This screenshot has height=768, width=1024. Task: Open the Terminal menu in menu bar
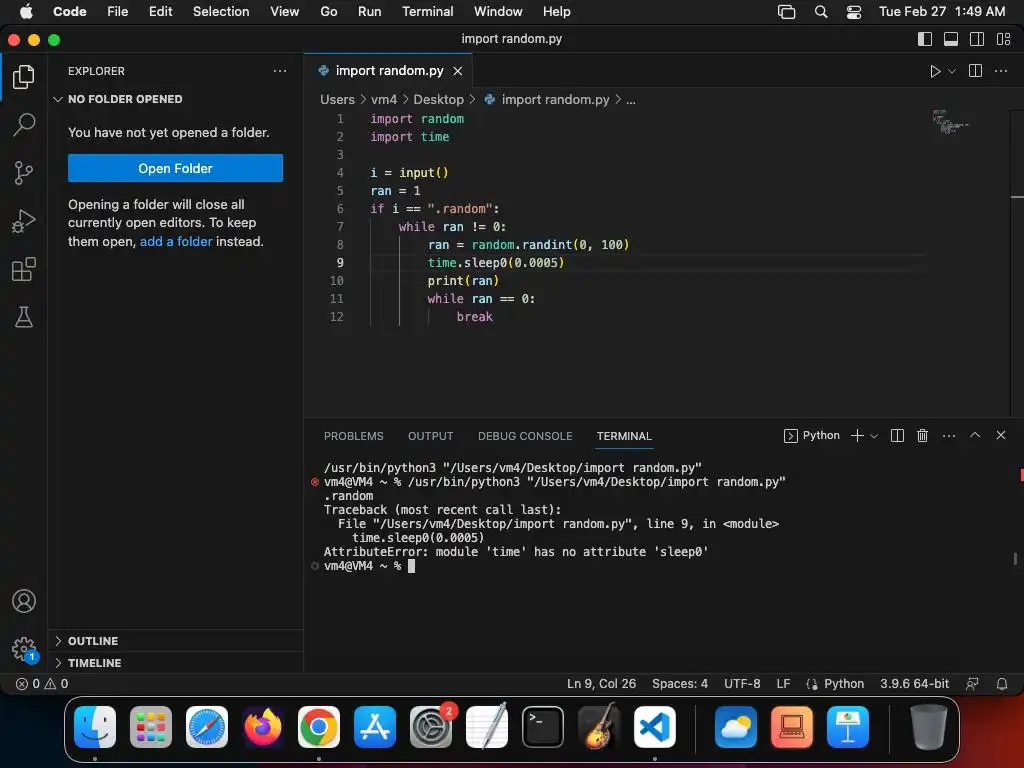pyautogui.click(x=427, y=11)
